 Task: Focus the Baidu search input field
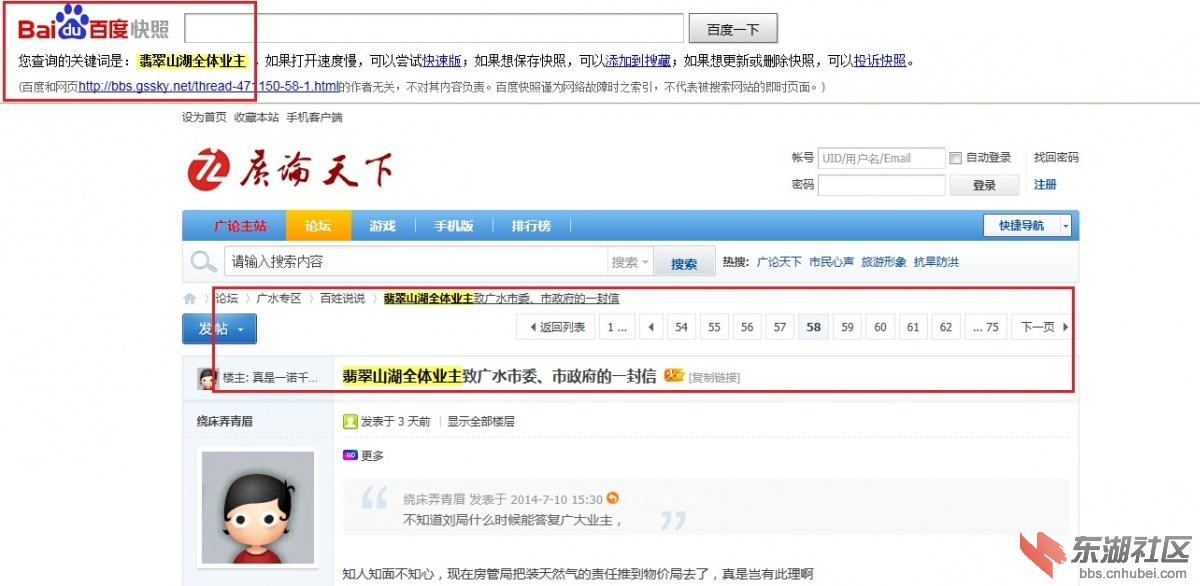(x=434, y=28)
